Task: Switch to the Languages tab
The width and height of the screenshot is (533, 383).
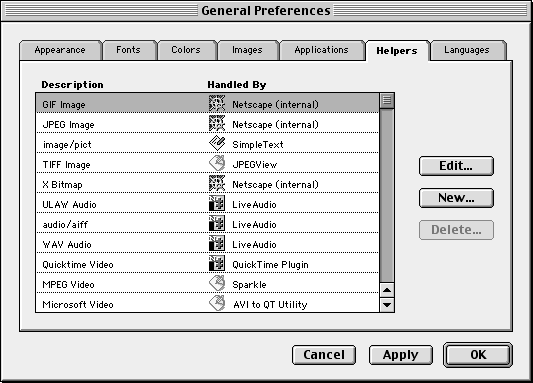Action: pos(467,50)
